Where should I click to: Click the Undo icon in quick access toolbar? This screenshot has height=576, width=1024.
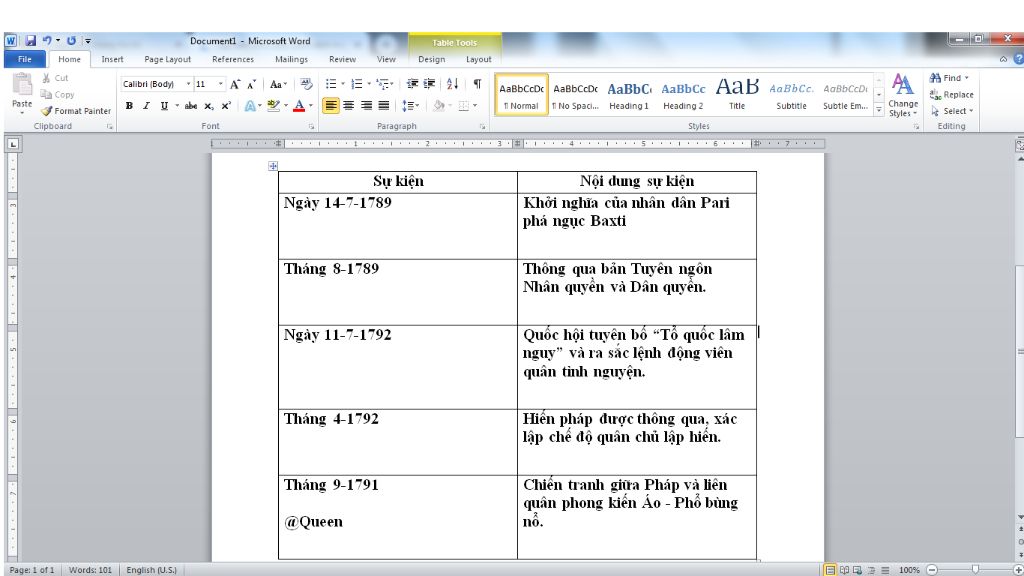(47, 40)
